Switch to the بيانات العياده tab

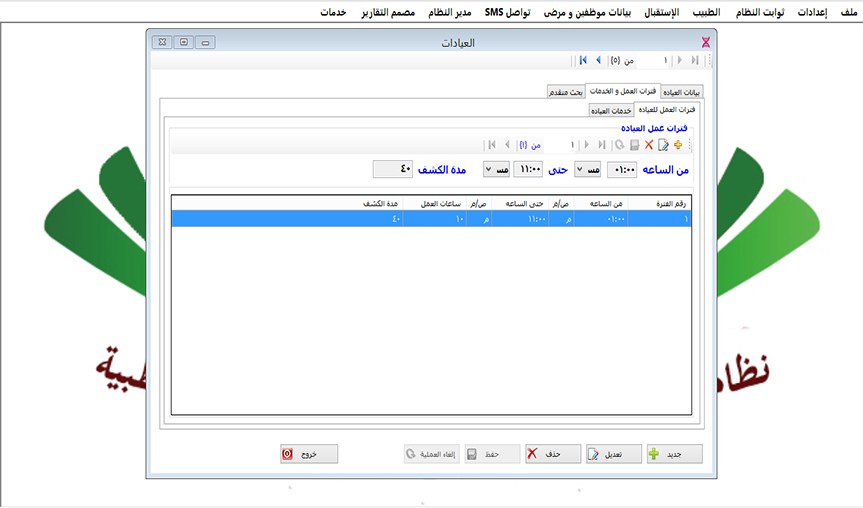pos(683,92)
